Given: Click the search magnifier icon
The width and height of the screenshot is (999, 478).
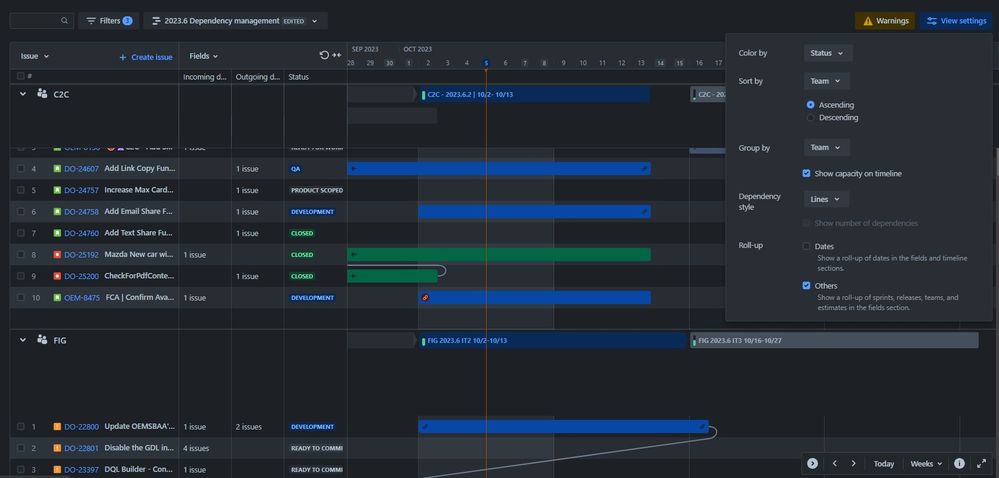Looking at the screenshot, I should 64,21.
